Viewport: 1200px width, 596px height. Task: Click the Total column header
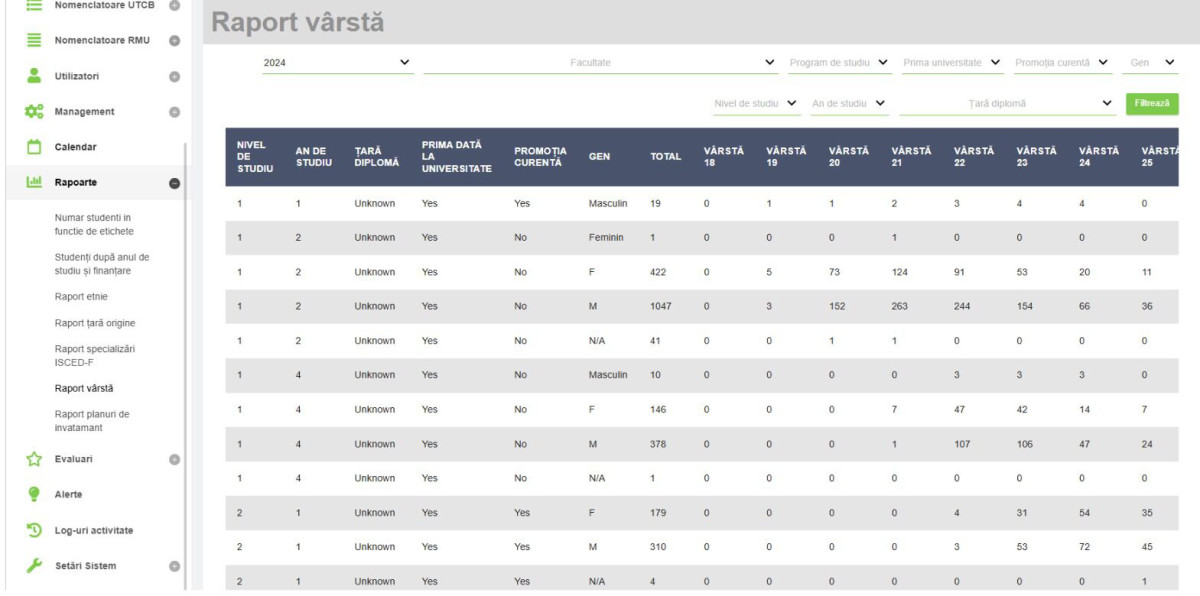[665, 157]
